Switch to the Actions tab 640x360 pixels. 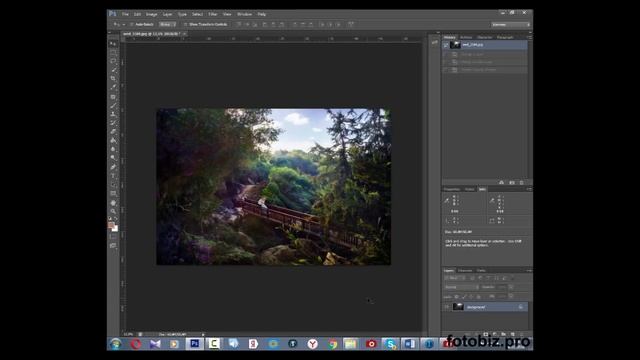[466, 37]
